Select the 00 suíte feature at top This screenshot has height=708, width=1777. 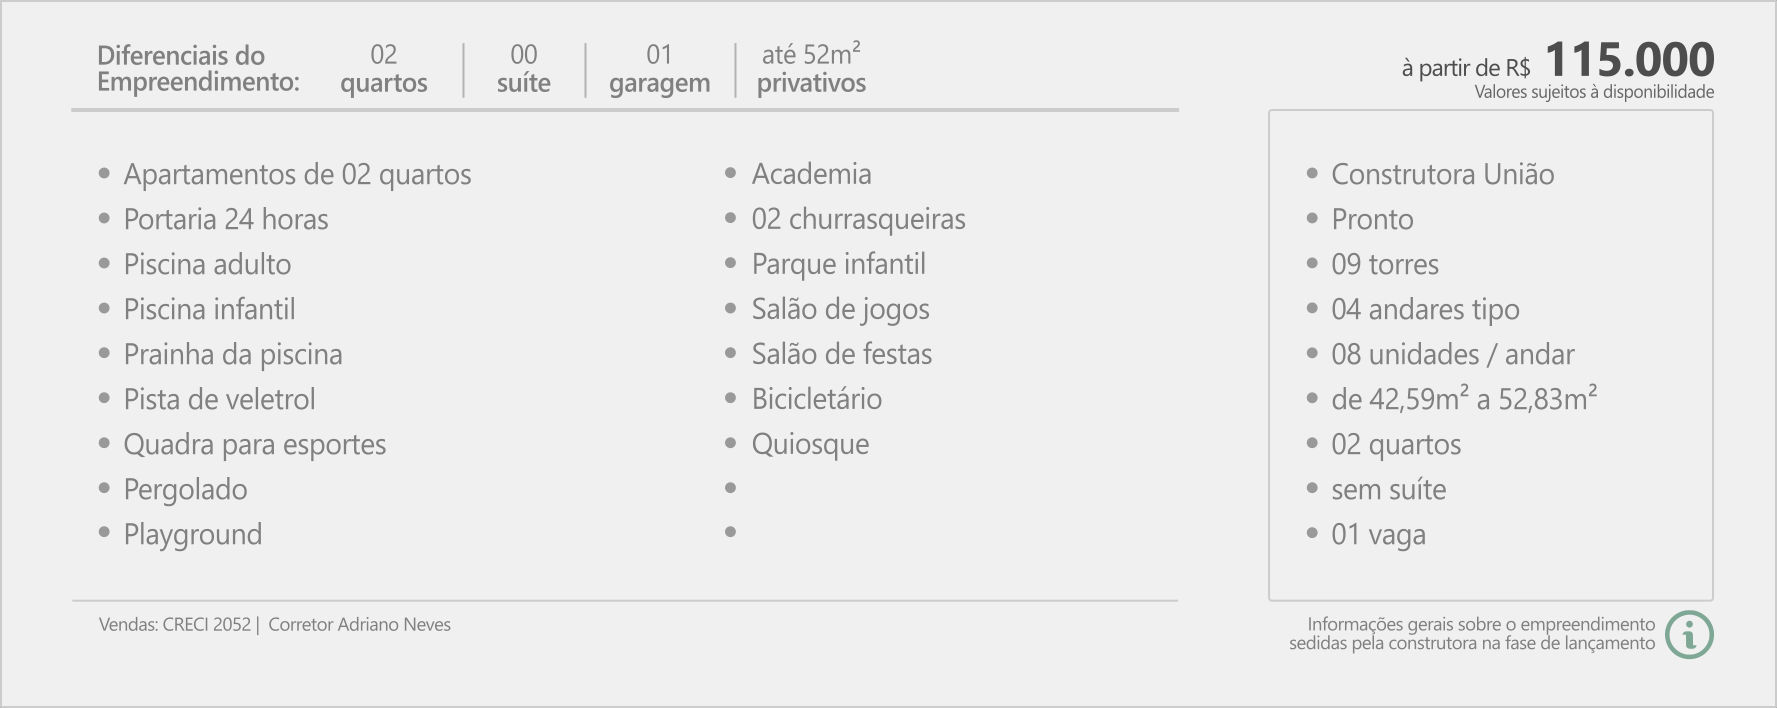[524, 69]
